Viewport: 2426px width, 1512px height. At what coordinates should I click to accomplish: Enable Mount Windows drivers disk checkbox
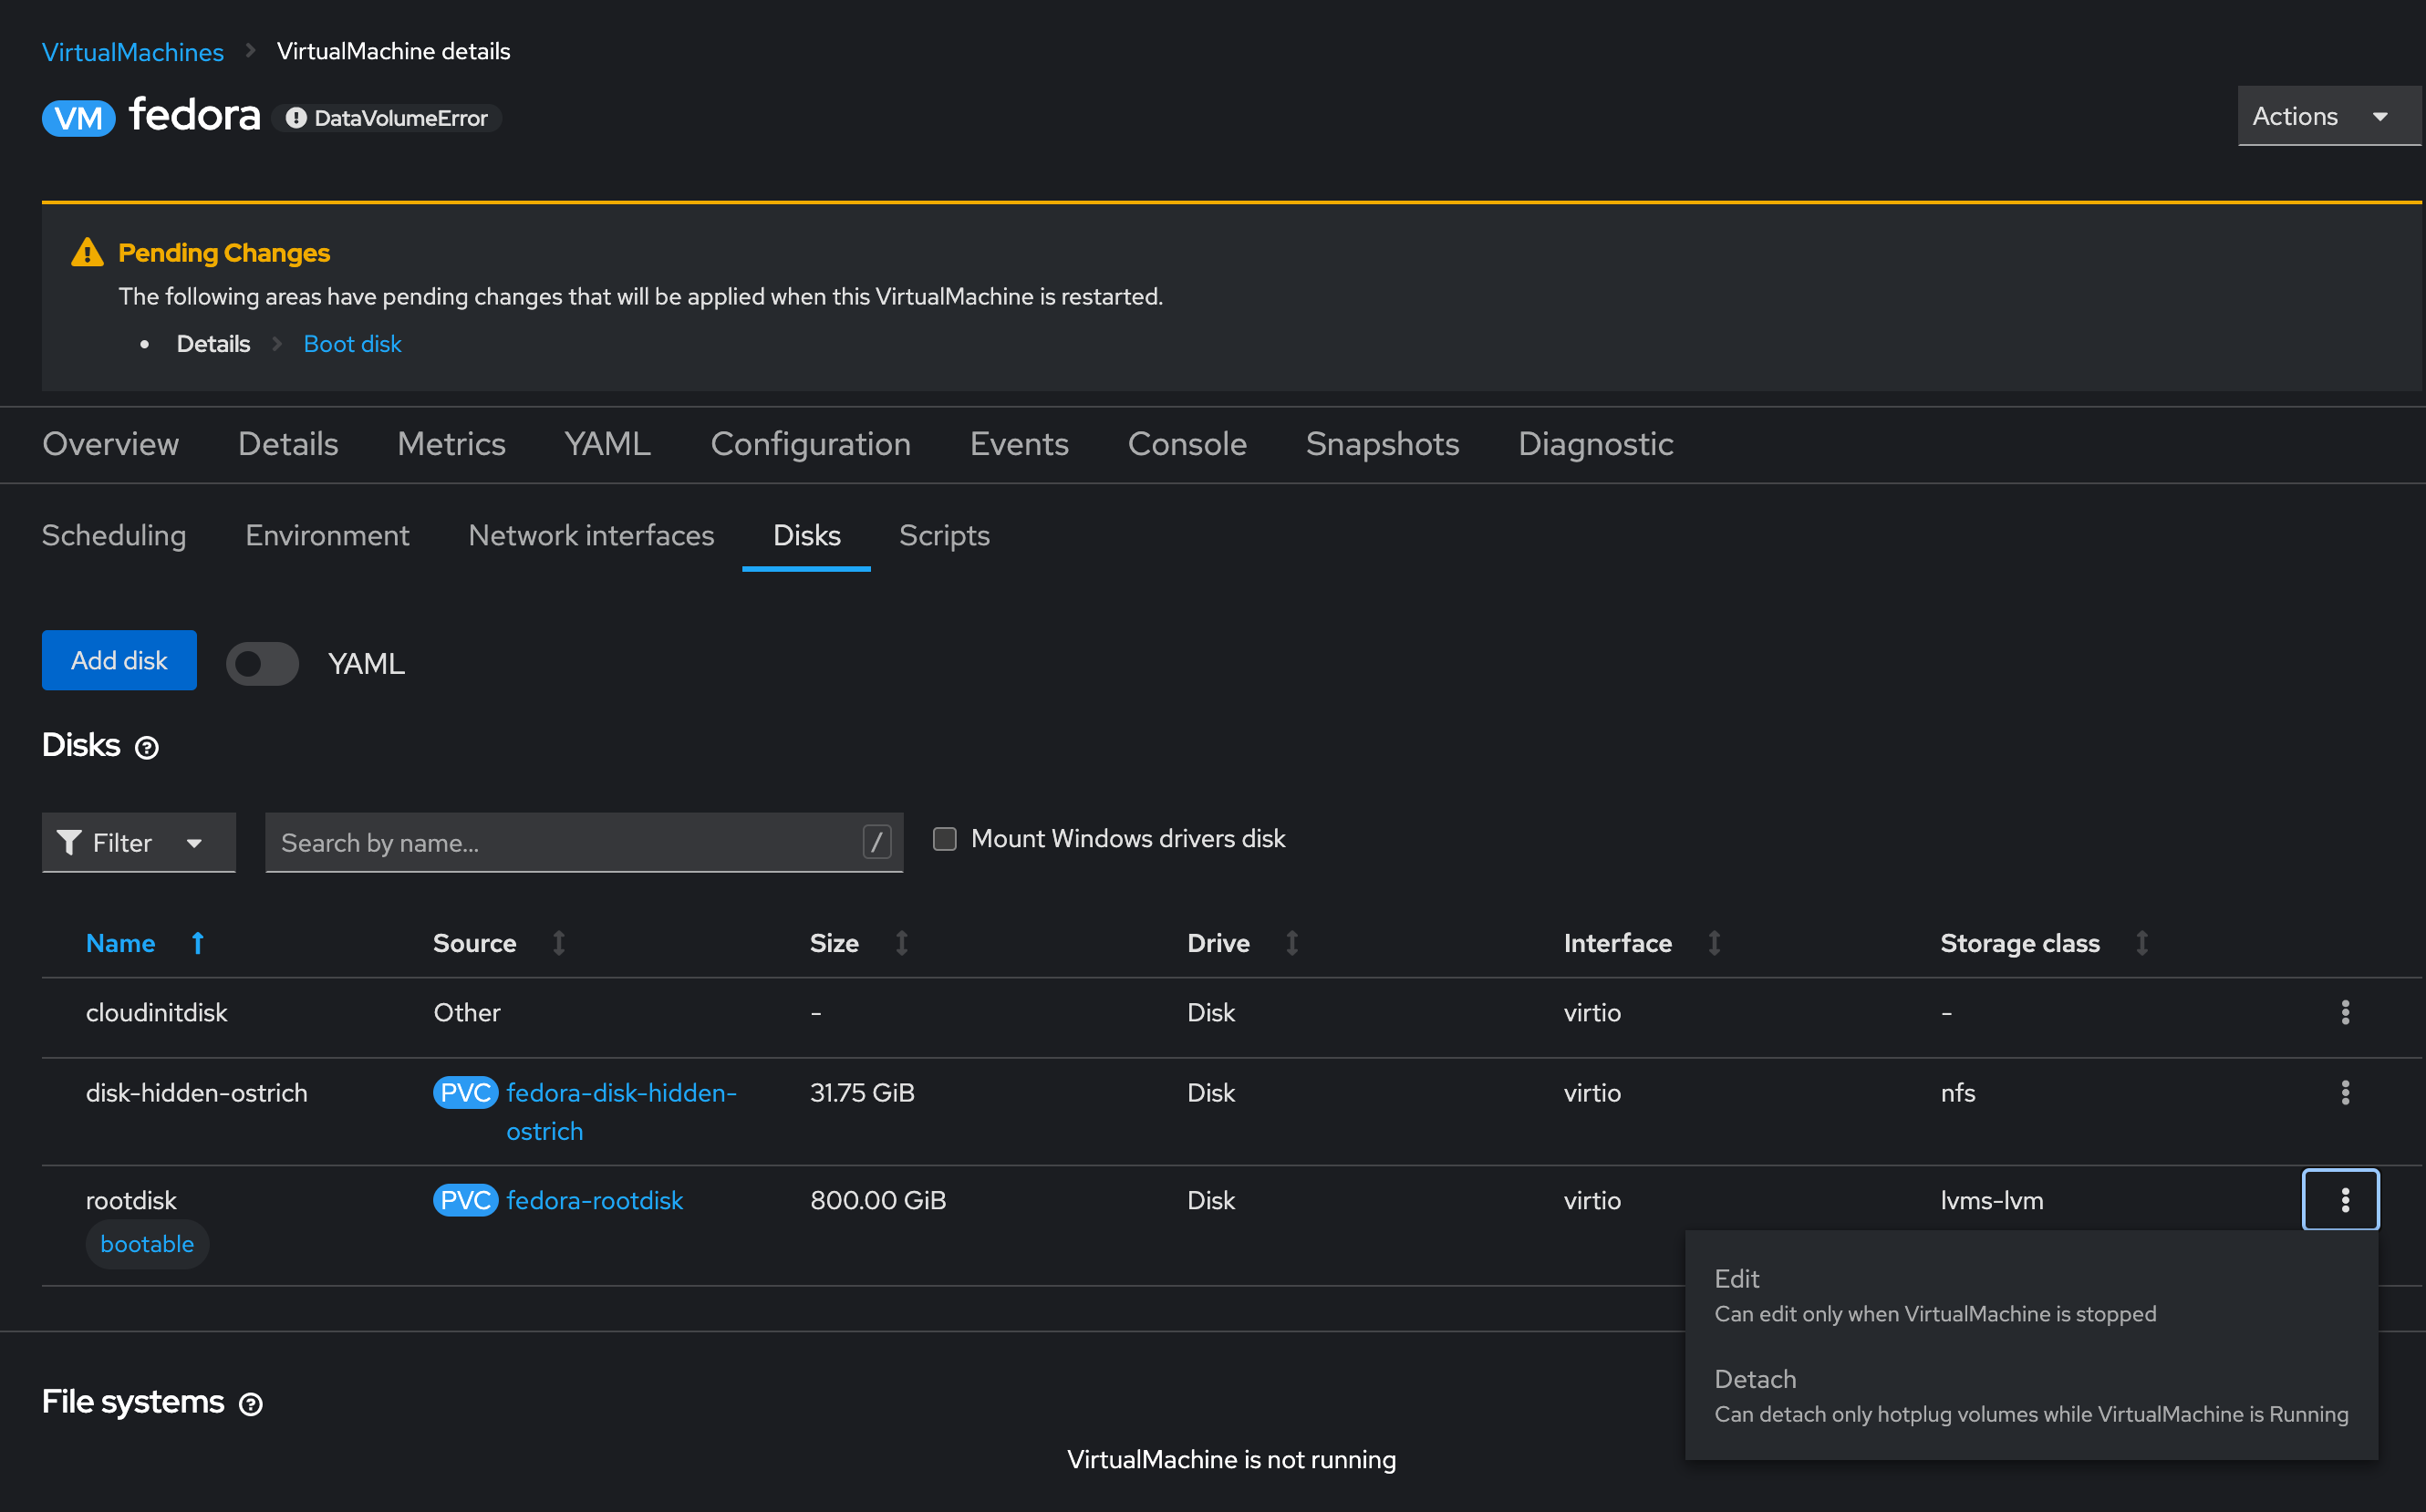tap(944, 839)
